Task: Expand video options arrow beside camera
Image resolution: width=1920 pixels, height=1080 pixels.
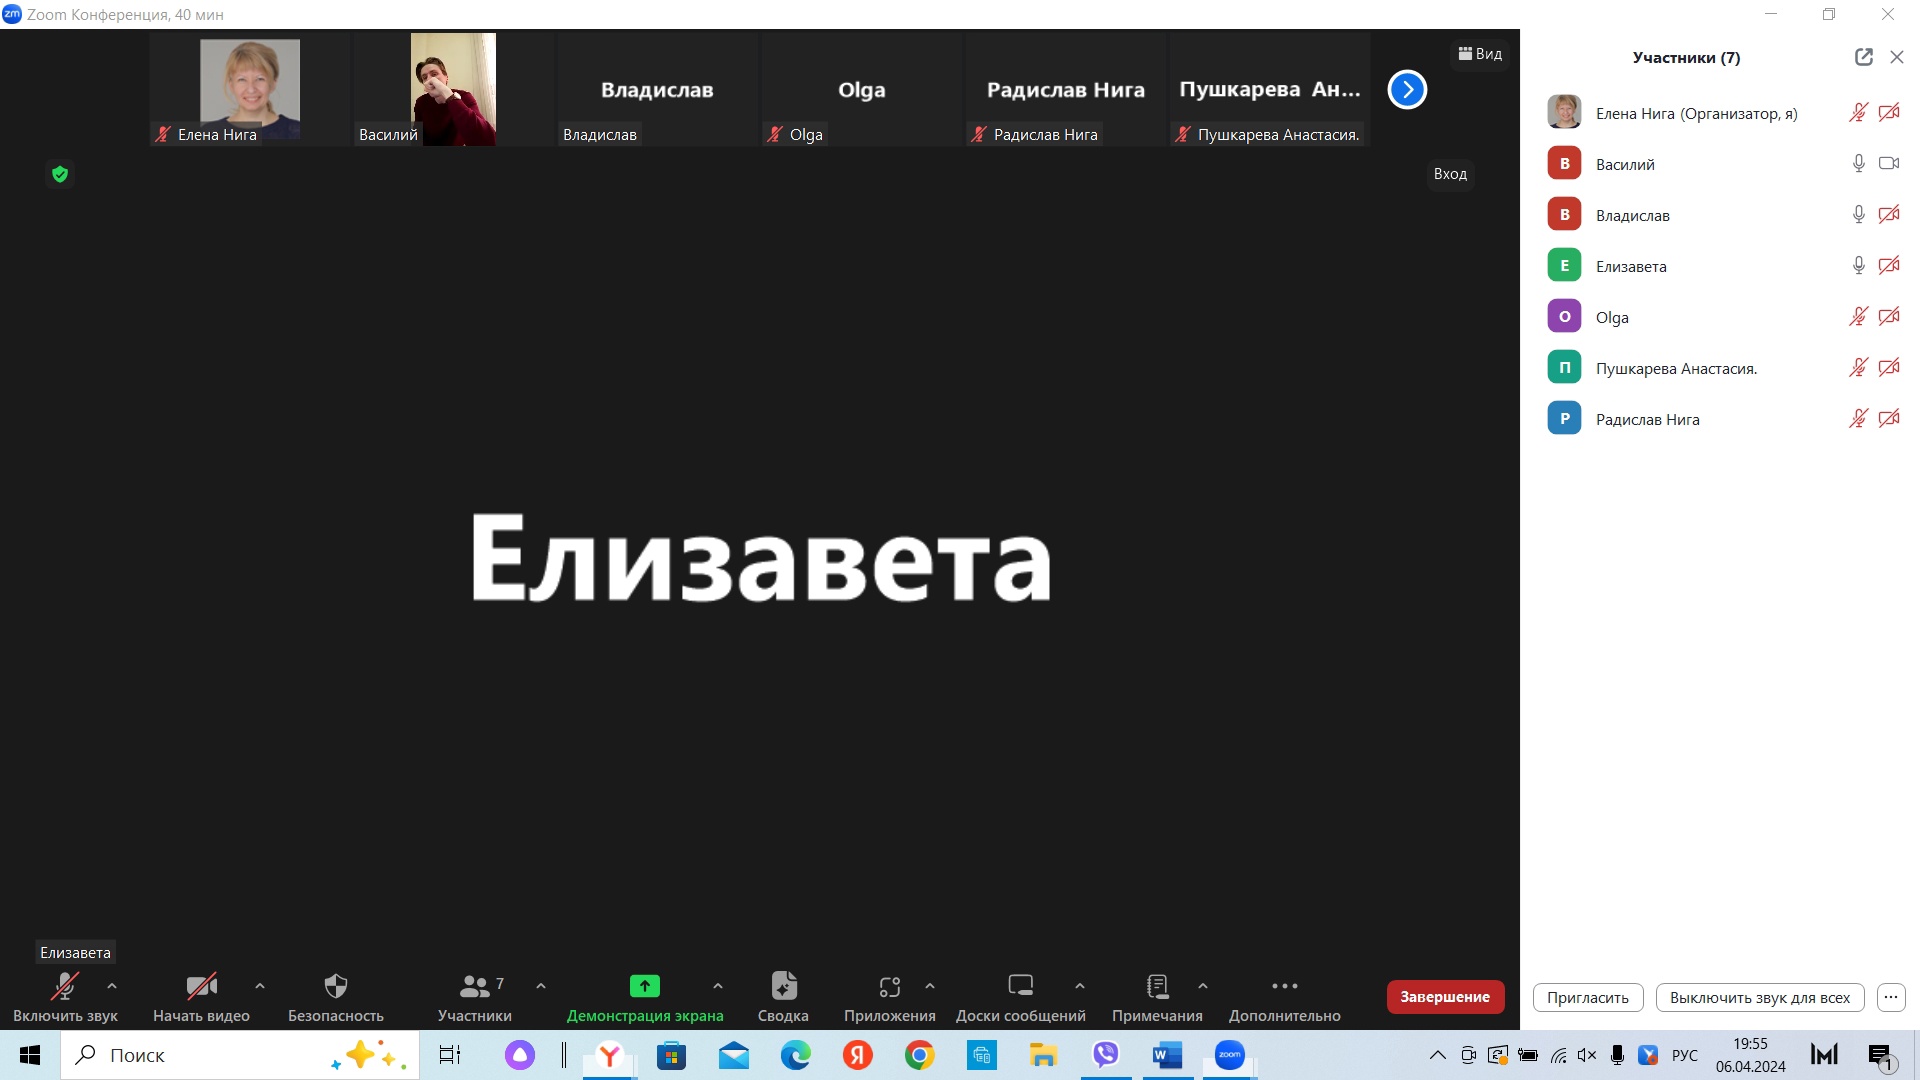Action: [260, 986]
